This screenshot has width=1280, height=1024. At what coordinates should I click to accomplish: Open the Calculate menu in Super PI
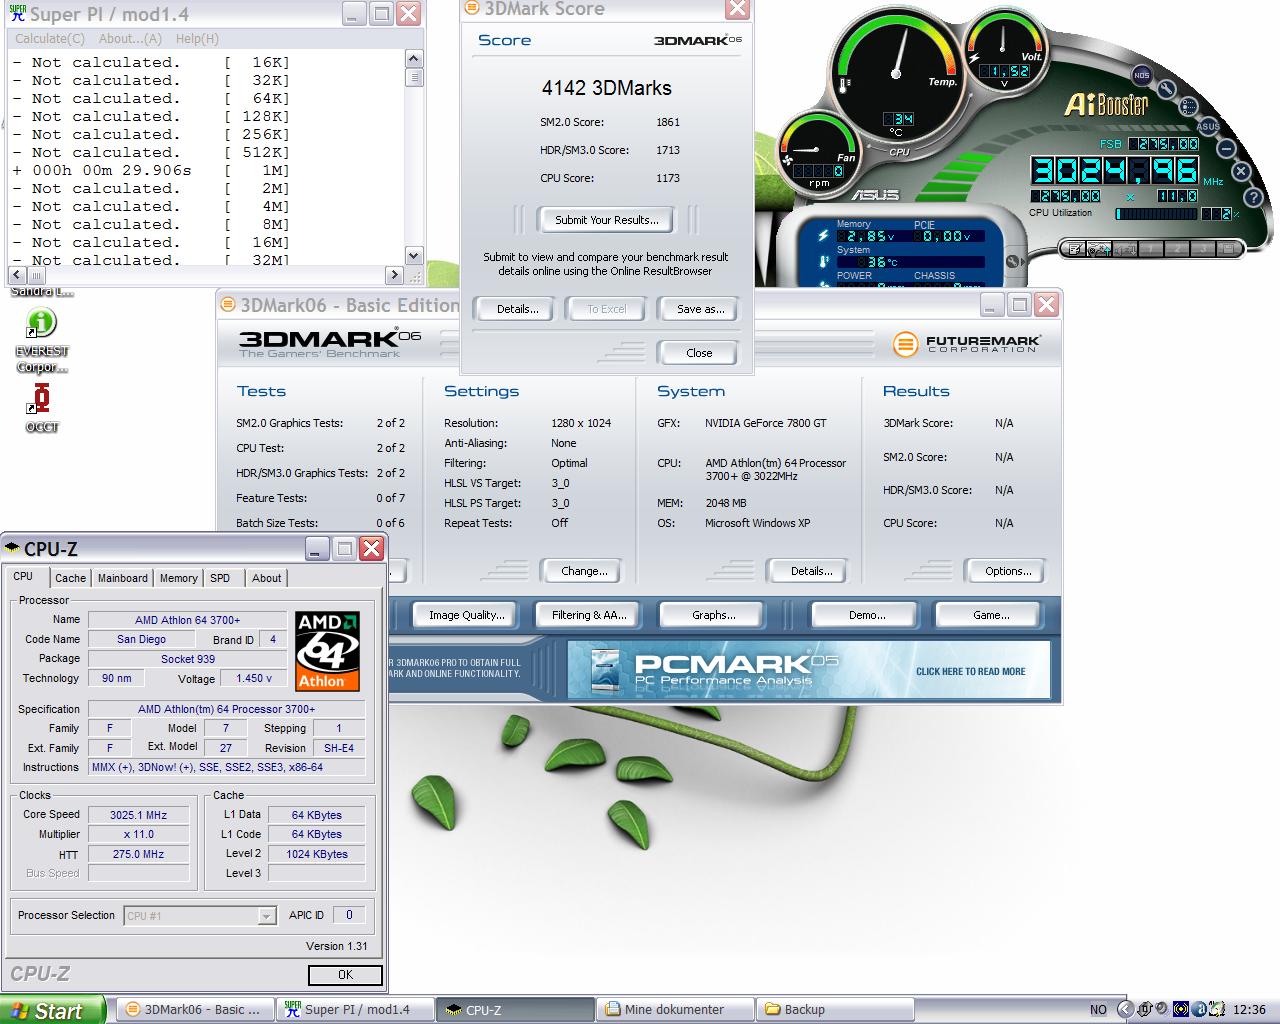click(x=49, y=38)
